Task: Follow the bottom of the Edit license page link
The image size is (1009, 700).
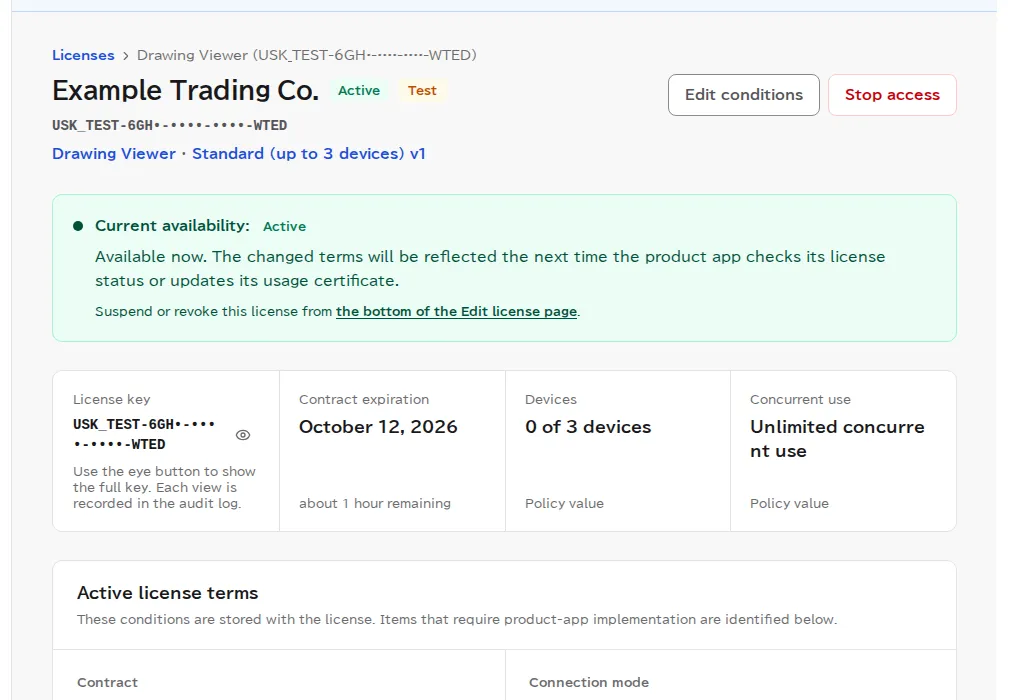Action: tap(456, 311)
